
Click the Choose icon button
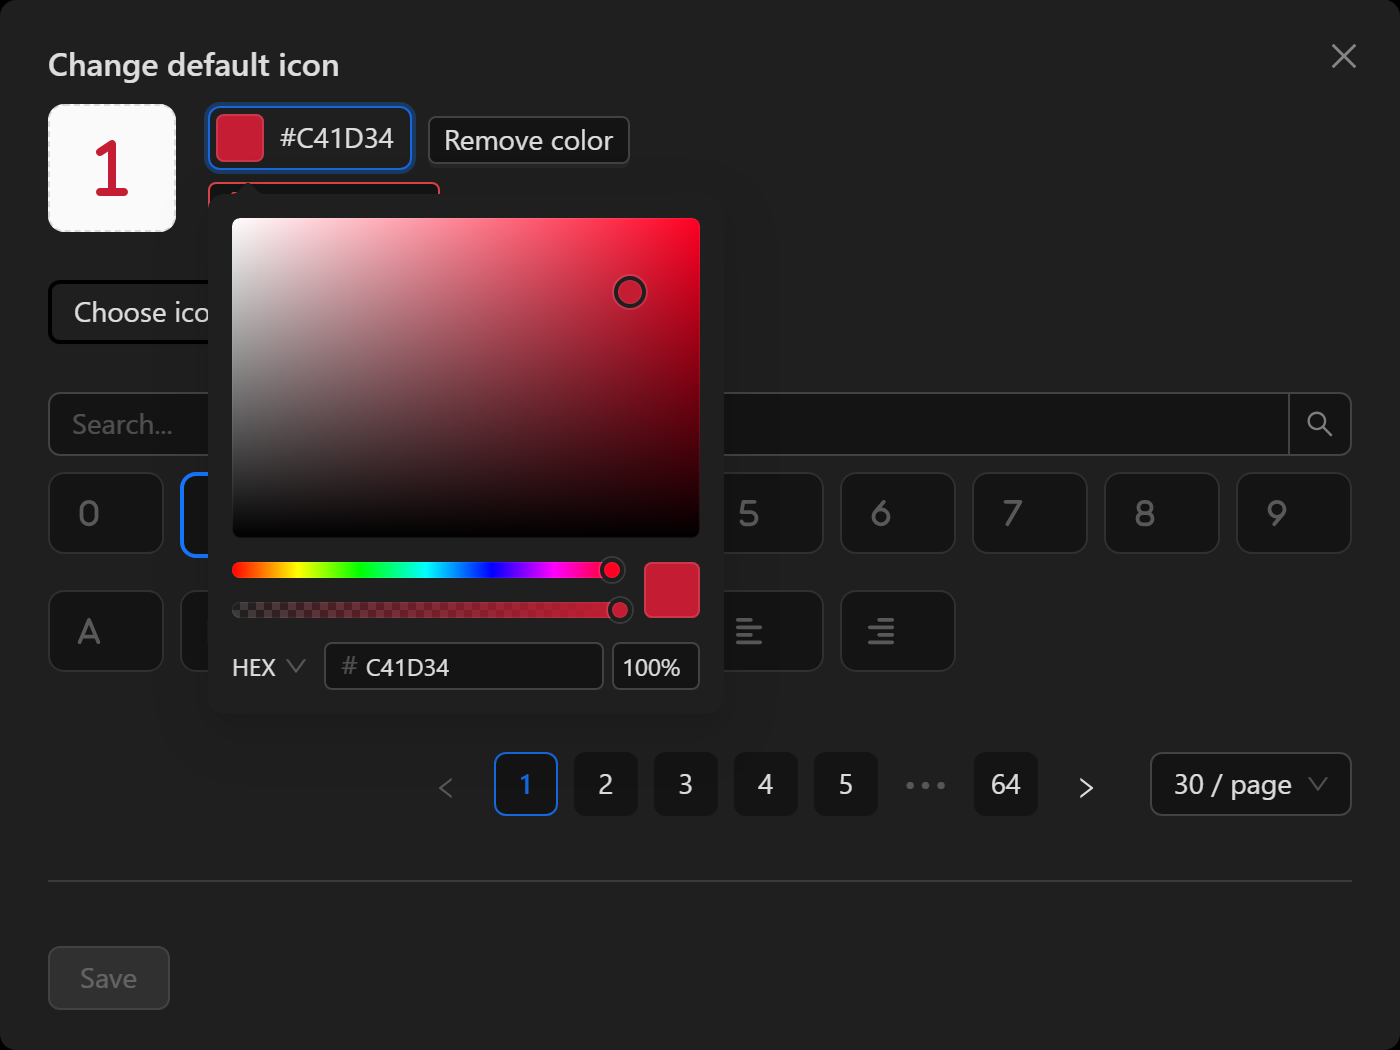click(129, 312)
